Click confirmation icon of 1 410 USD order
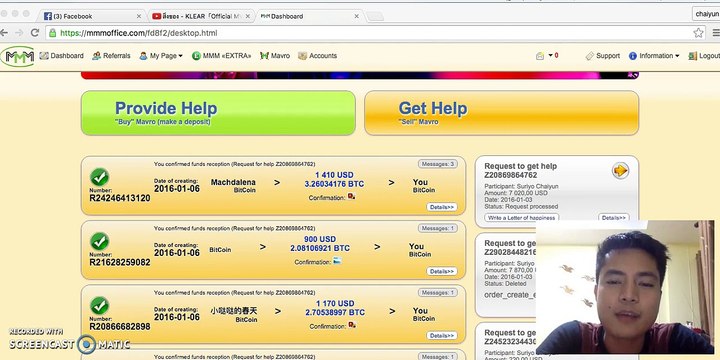This screenshot has width=720, height=360. 352,197
